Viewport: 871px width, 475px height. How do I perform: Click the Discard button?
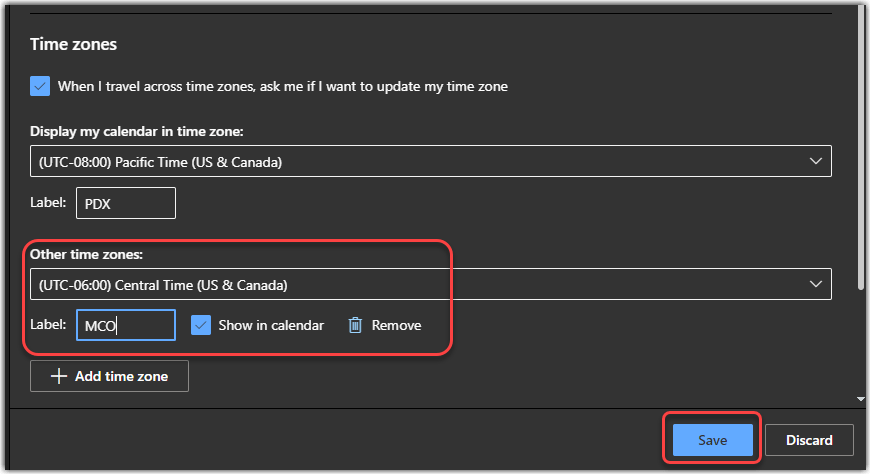[810, 440]
